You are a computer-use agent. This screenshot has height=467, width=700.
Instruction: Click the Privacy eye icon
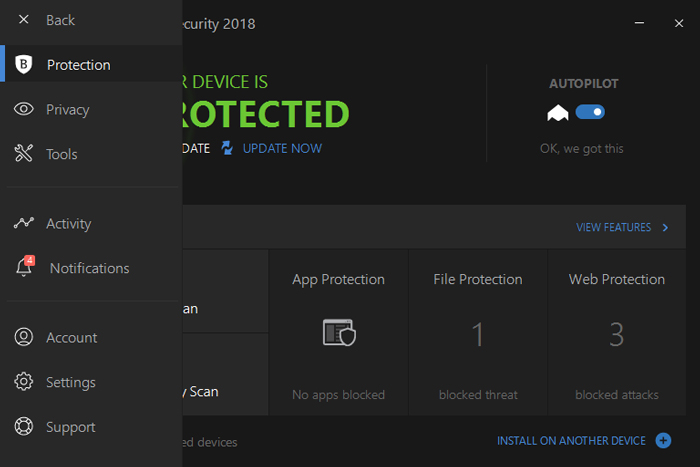coord(24,110)
